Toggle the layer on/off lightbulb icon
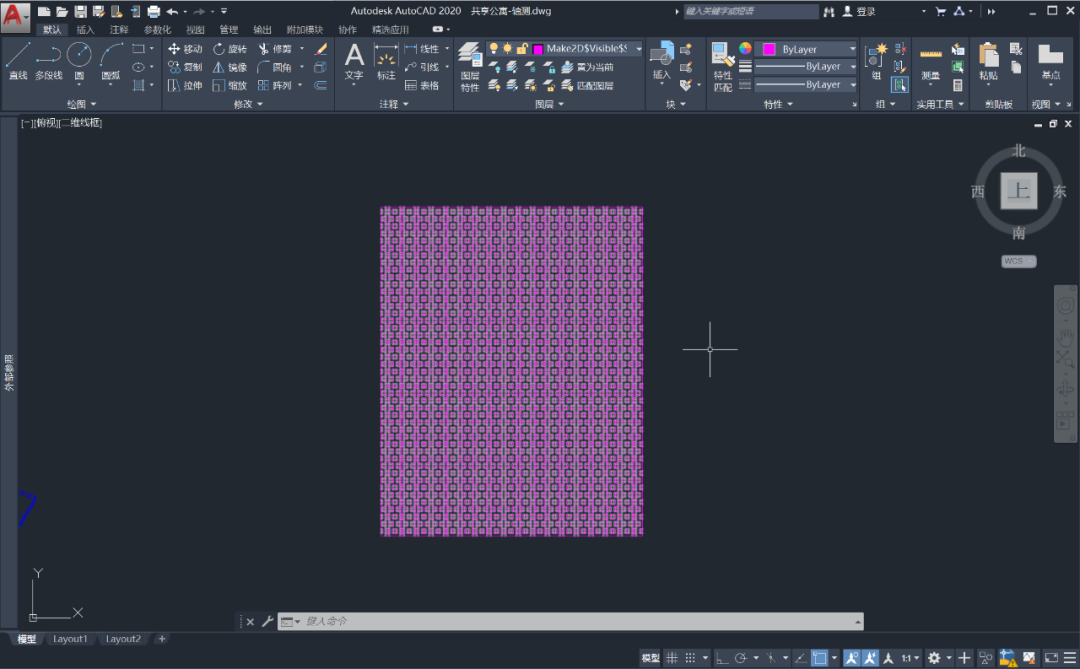Viewport: 1080px width, 669px height. pyautogui.click(x=493, y=48)
